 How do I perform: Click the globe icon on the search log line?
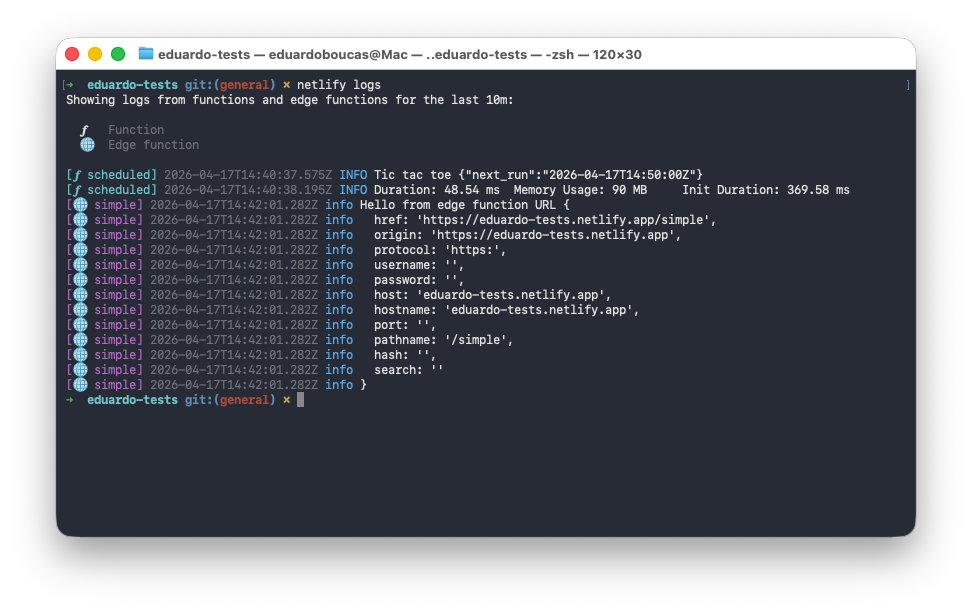pyautogui.click(x=81, y=370)
